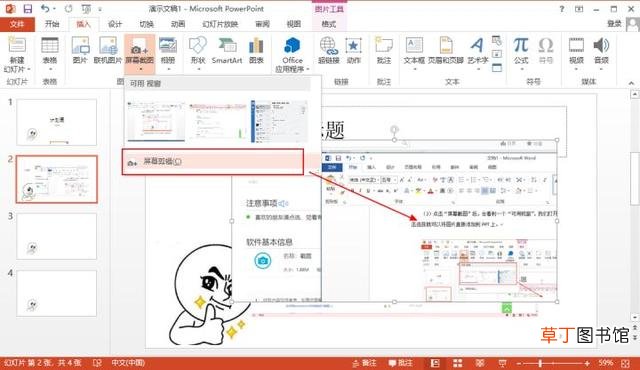Pick the third available window thumbnail

click(x=279, y=121)
